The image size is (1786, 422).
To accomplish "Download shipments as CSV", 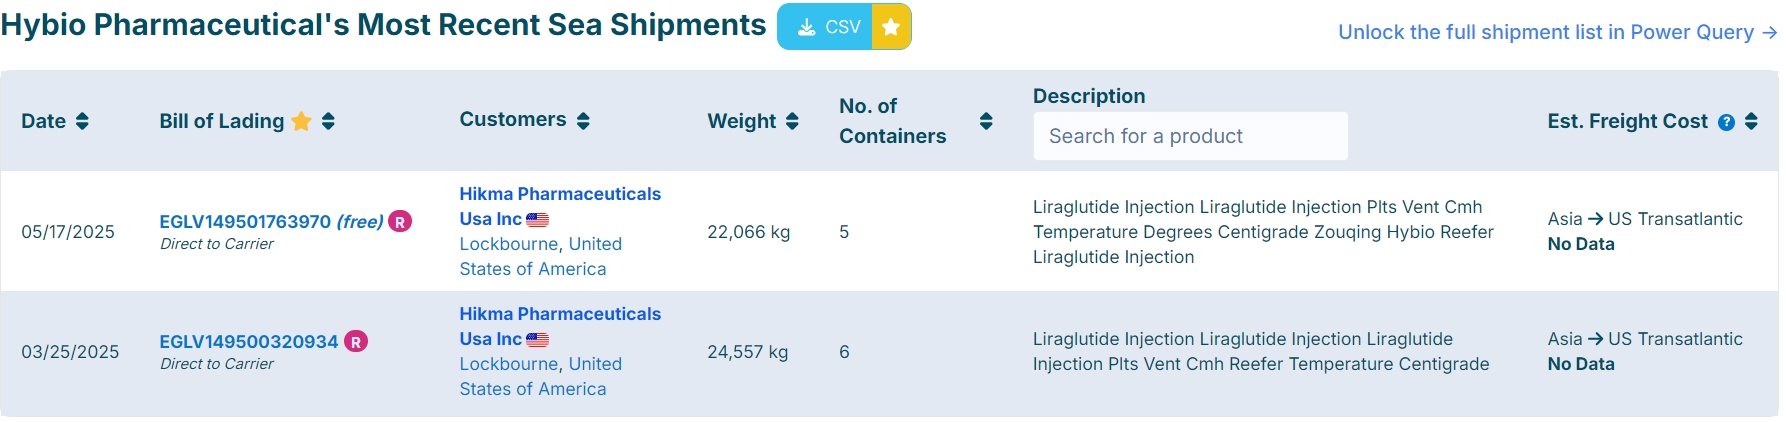I will (826, 27).
